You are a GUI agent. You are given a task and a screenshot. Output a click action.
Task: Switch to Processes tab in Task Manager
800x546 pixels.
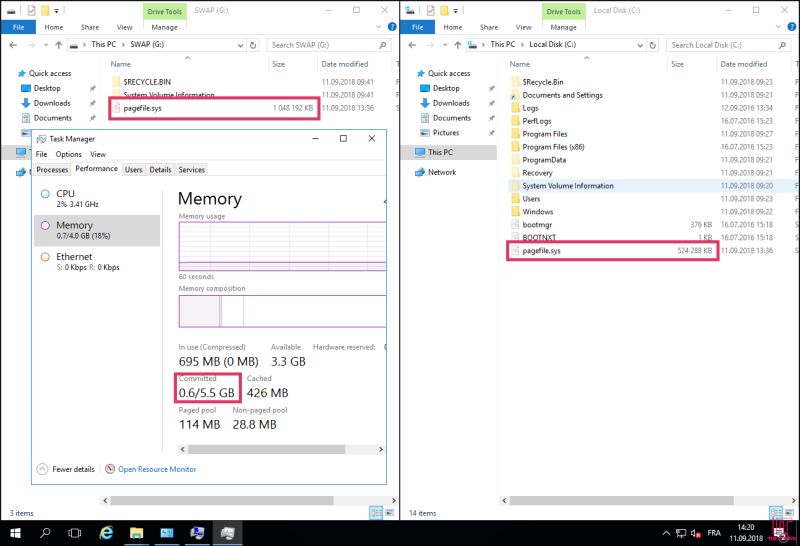pyautogui.click(x=52, y=169)
